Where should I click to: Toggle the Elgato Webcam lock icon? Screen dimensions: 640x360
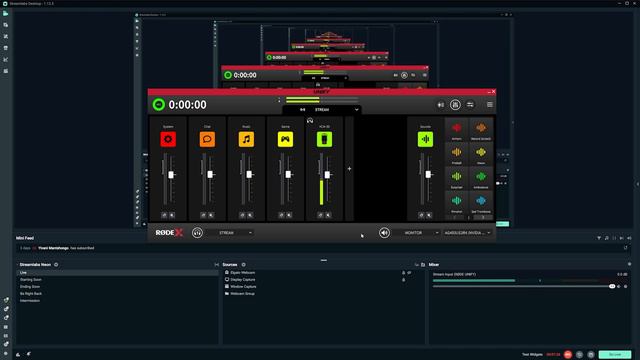pos(404,273)
